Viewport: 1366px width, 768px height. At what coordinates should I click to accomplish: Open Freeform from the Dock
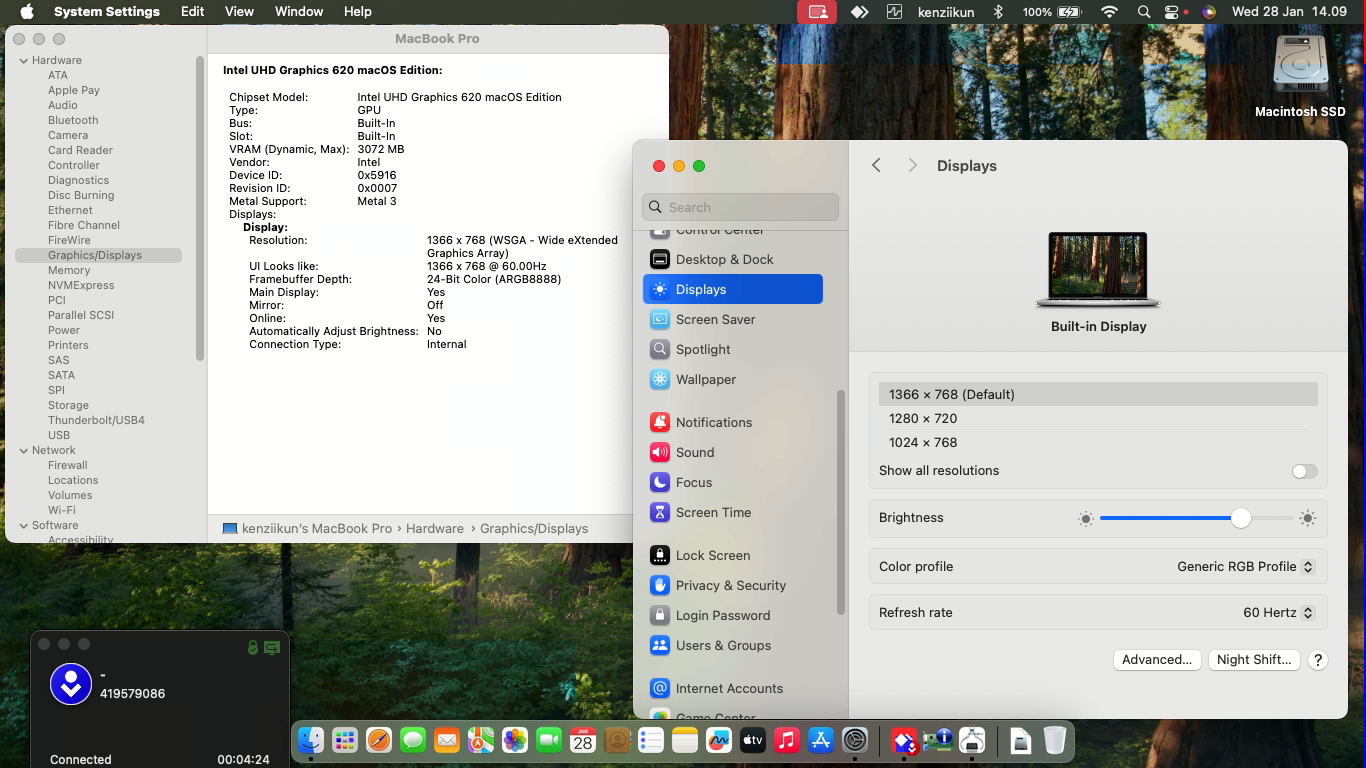click(x=719, y=741)
